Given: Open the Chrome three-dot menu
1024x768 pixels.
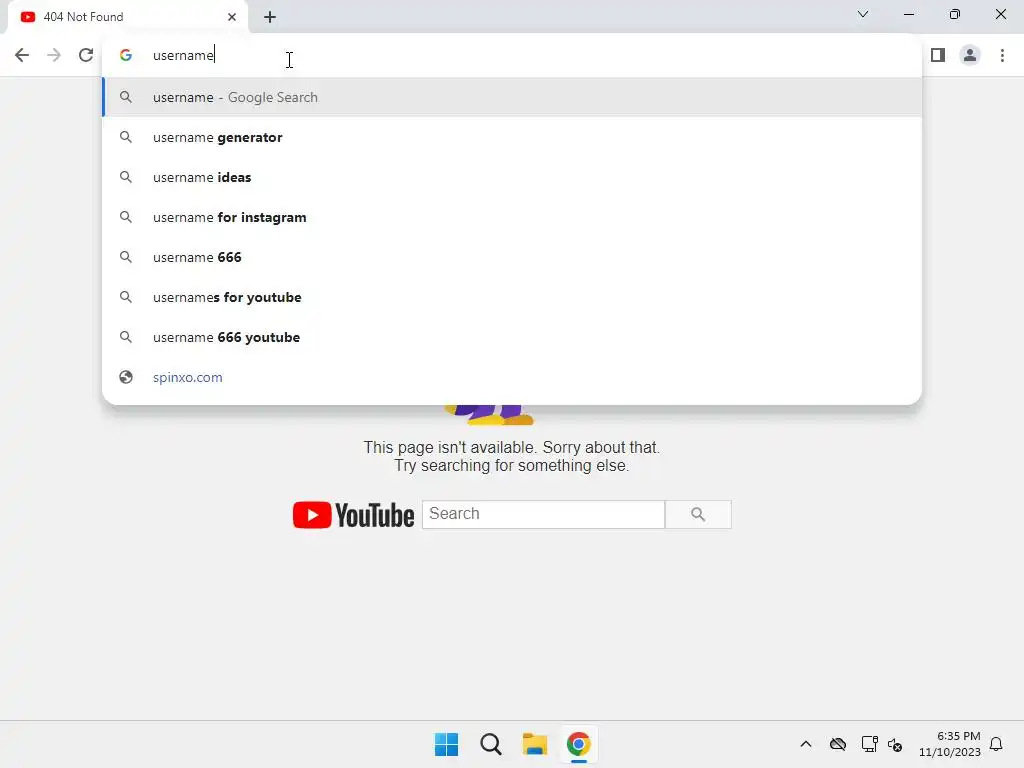Looking at the screenshot, I should coord(1002,55).
